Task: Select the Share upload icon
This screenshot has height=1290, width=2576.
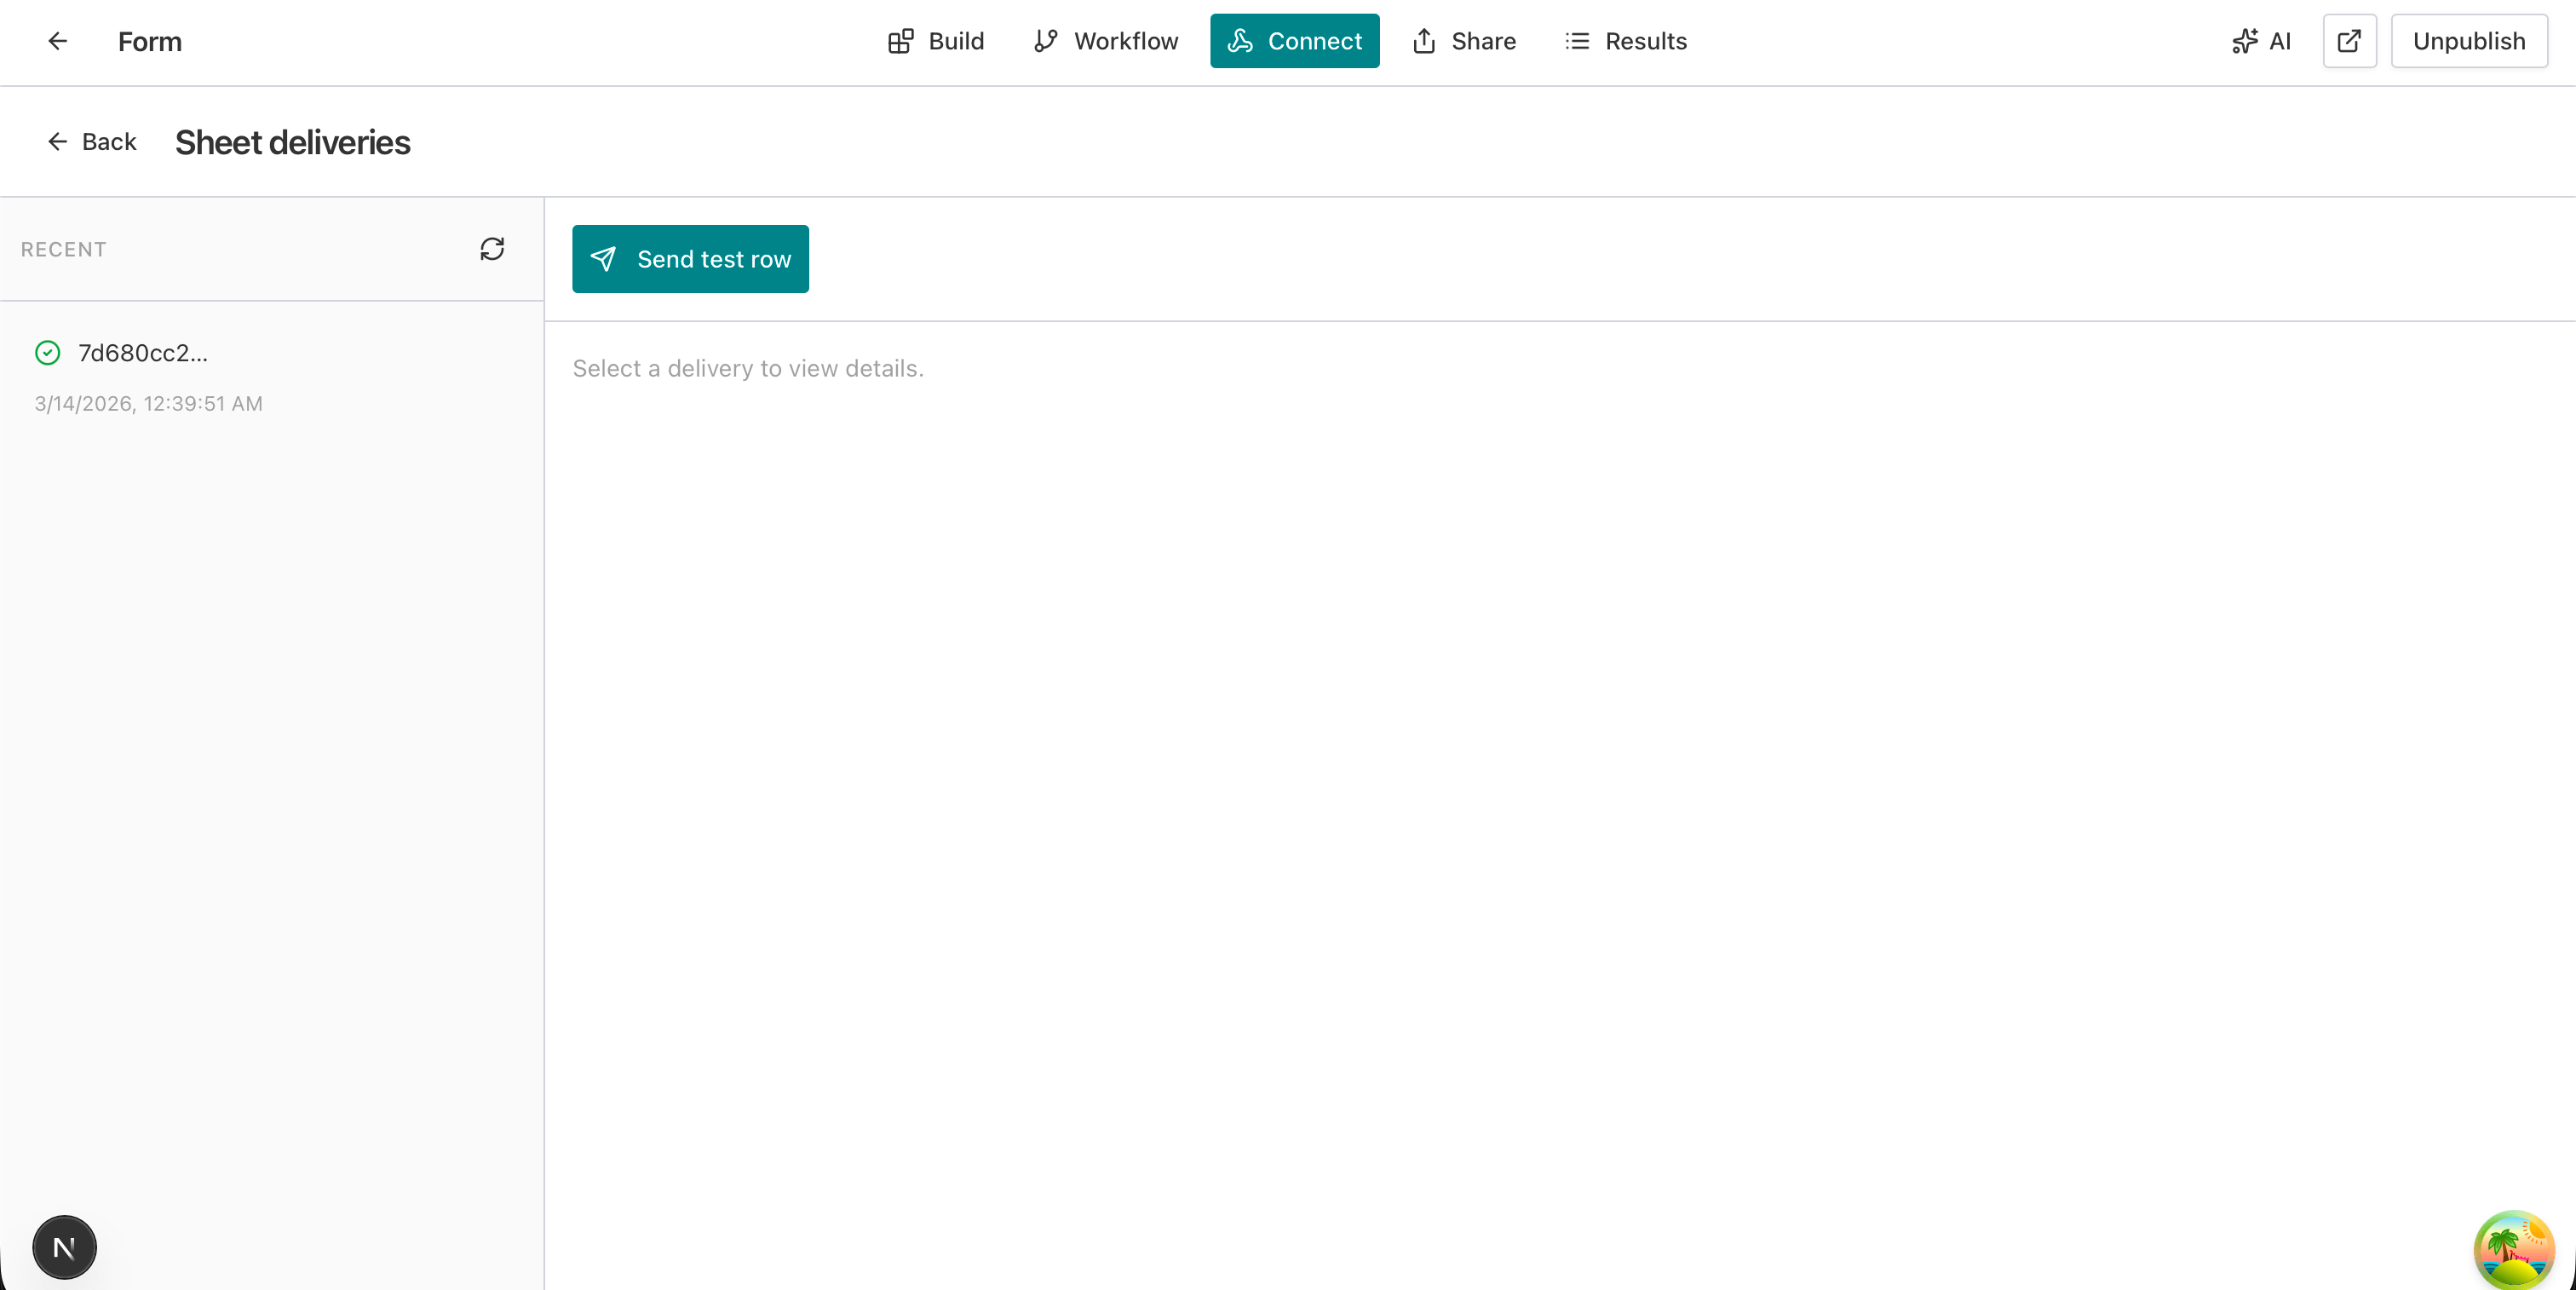Action: tap(1424, 41)
